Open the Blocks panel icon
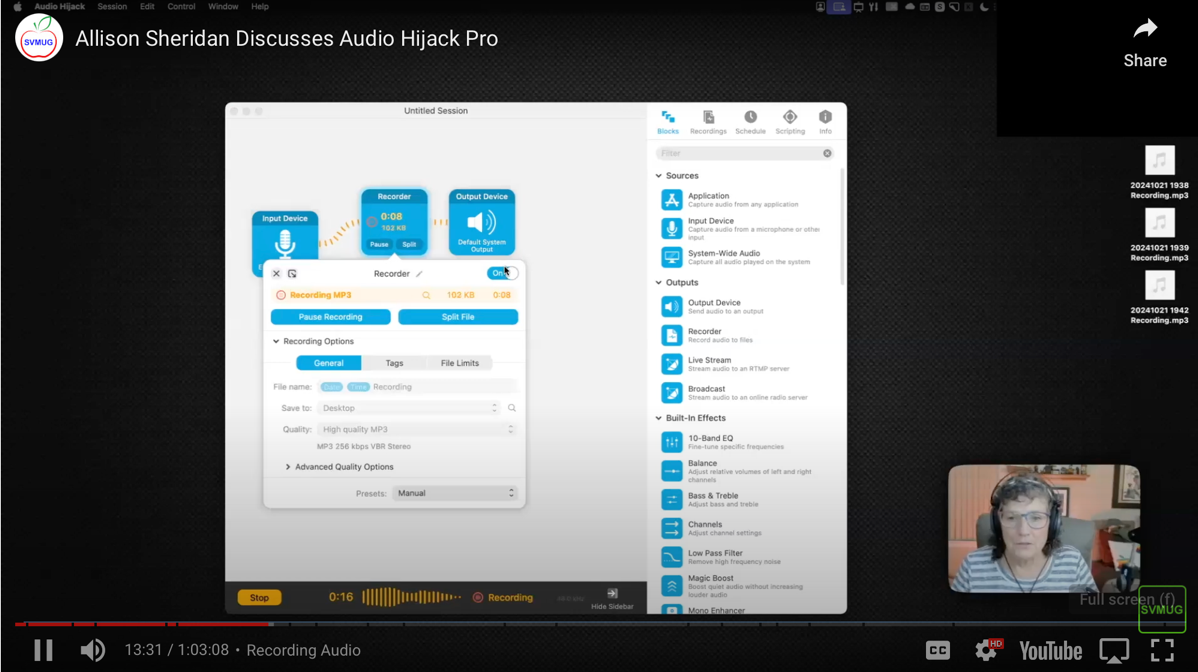Viewport: 1198px width, 672px height. coord(668,118)
